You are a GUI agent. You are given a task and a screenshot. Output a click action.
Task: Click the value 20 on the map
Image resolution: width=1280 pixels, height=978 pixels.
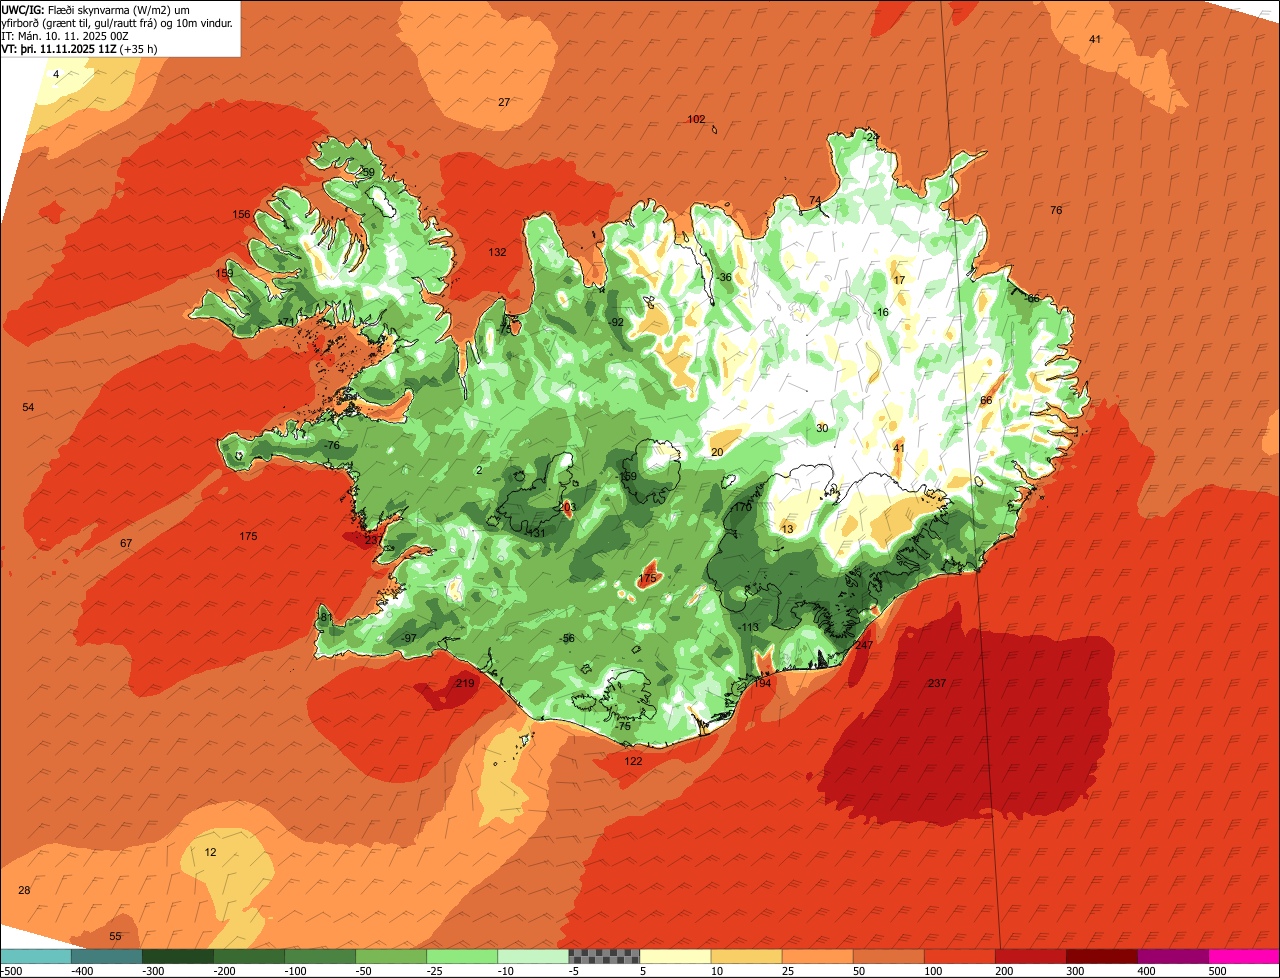[x=717, y=452]
